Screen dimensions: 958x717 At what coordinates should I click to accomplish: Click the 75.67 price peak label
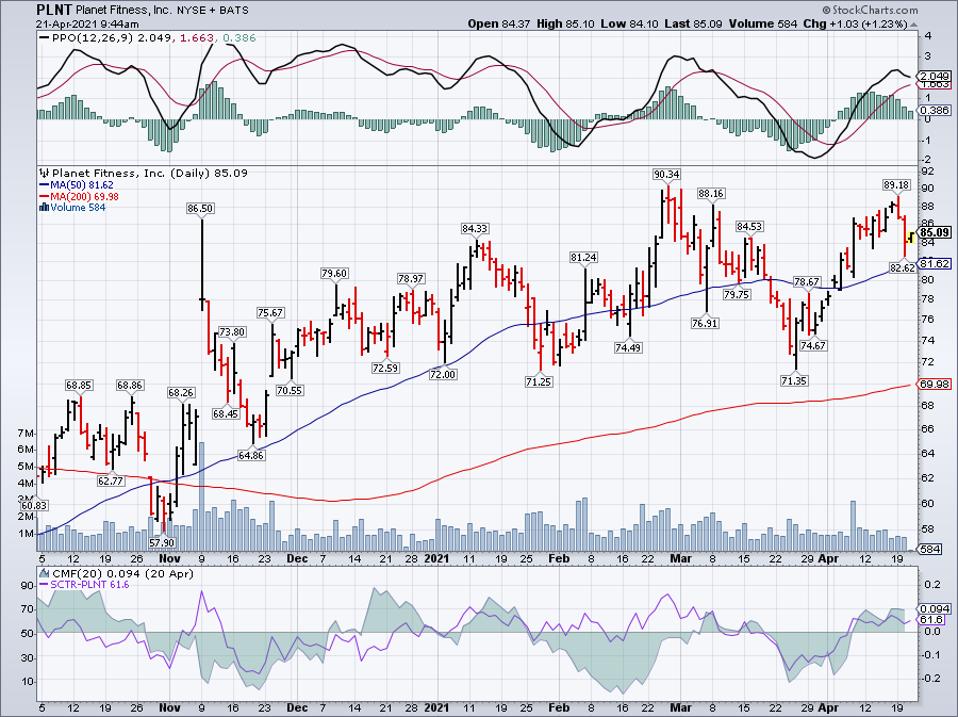(271, 313)
